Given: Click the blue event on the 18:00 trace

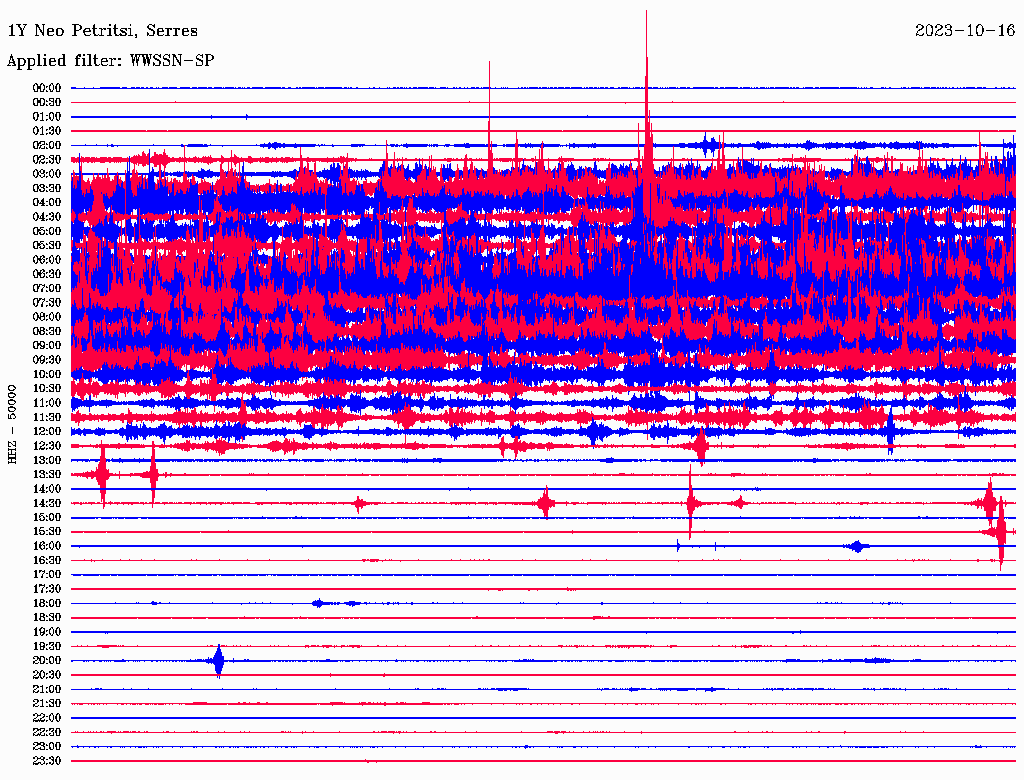Looking at the screenshot, I should click(320, 603).
